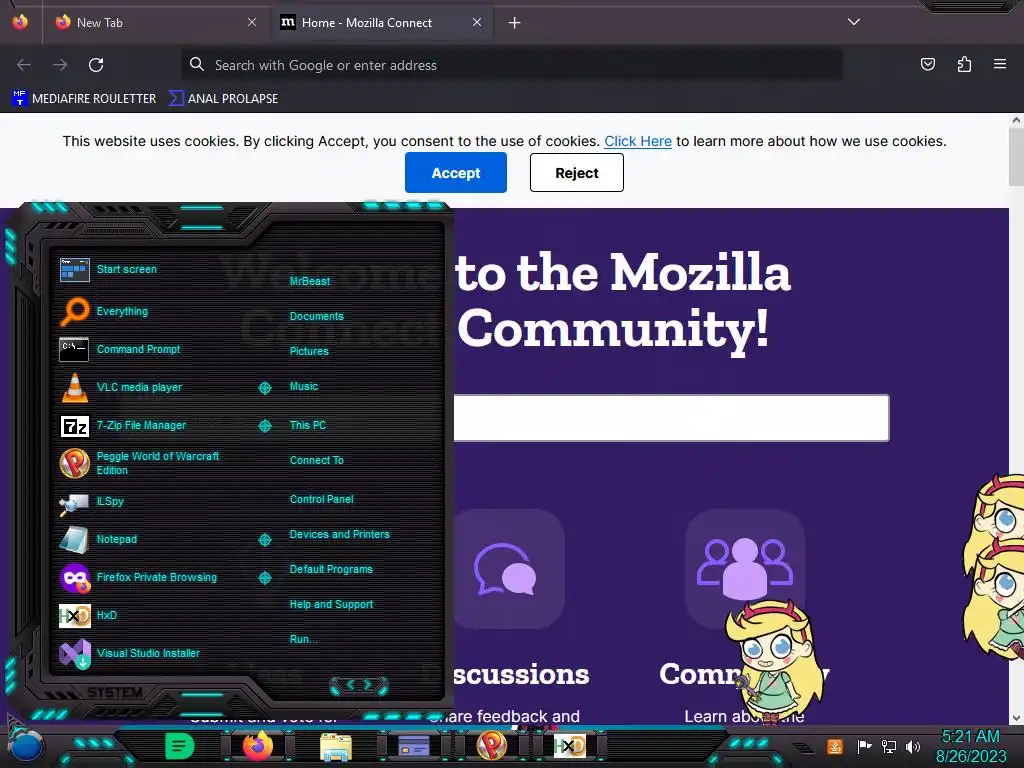Expand VLC media player jump list arrow
Screen dimensions: 1024x768
pos(264,388)
